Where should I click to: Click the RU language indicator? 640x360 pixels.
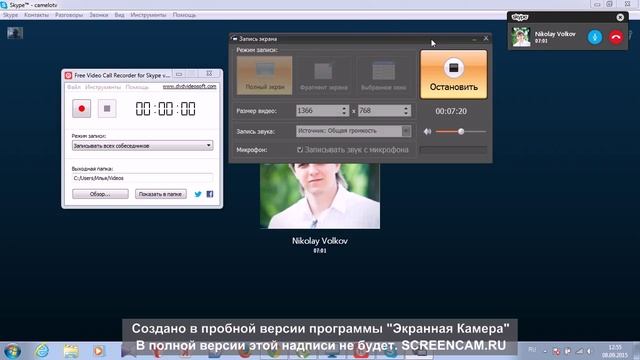(x=532, y=349)
